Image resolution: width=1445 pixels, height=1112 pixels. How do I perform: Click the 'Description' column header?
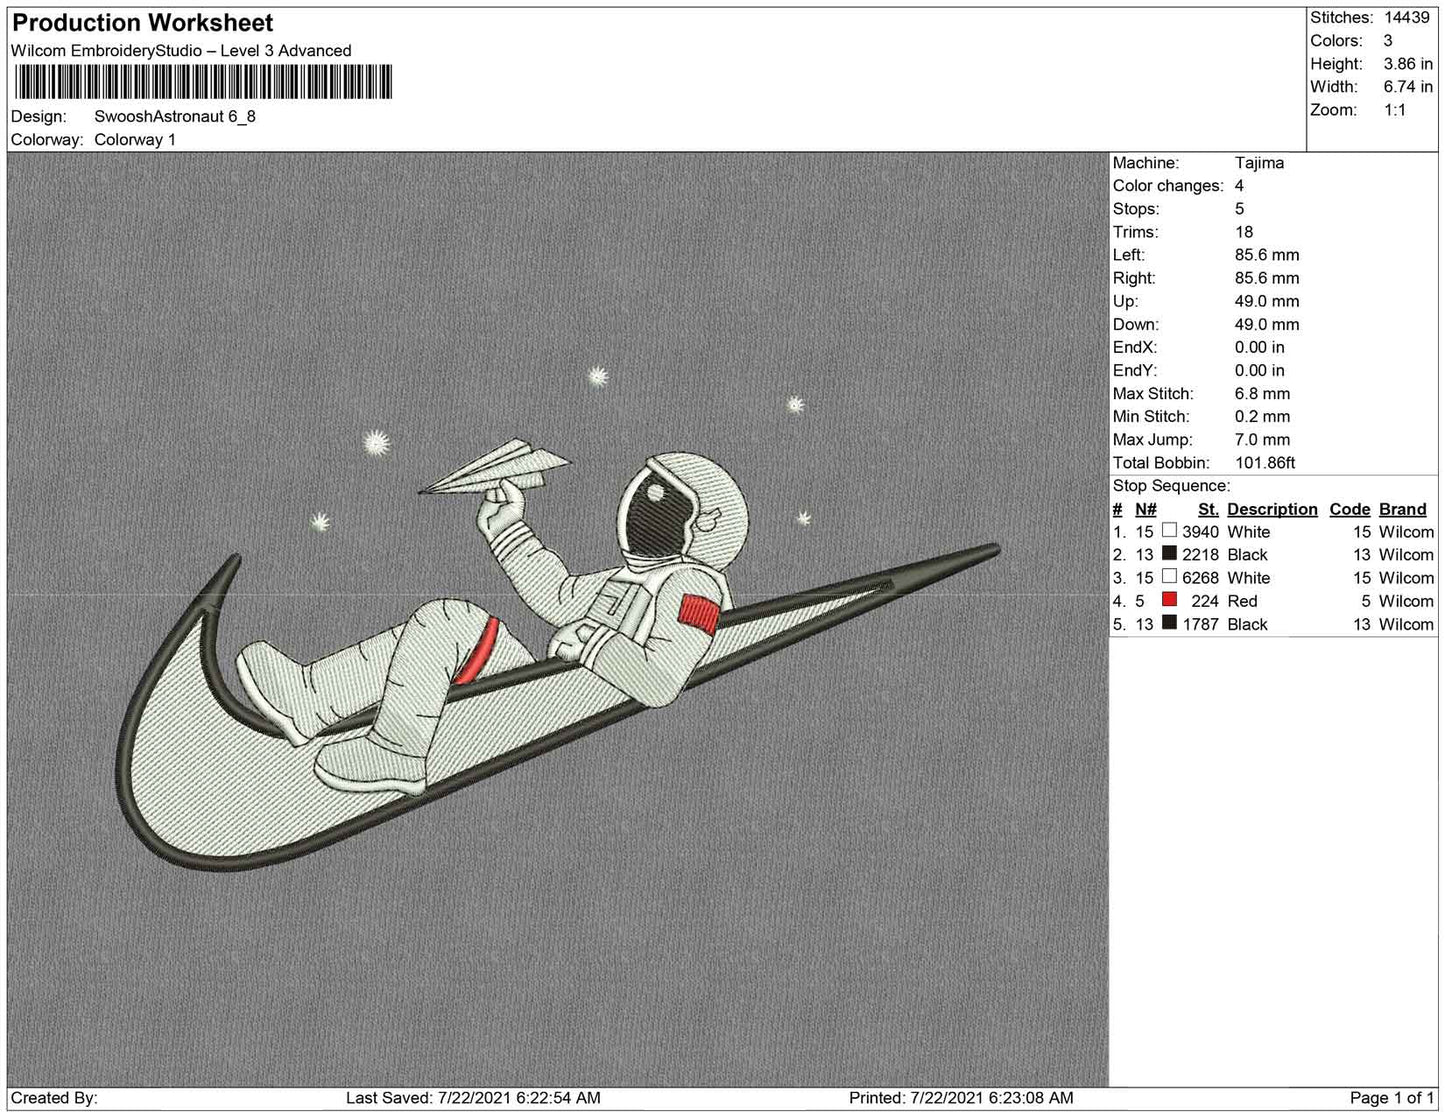(1272, 509)
